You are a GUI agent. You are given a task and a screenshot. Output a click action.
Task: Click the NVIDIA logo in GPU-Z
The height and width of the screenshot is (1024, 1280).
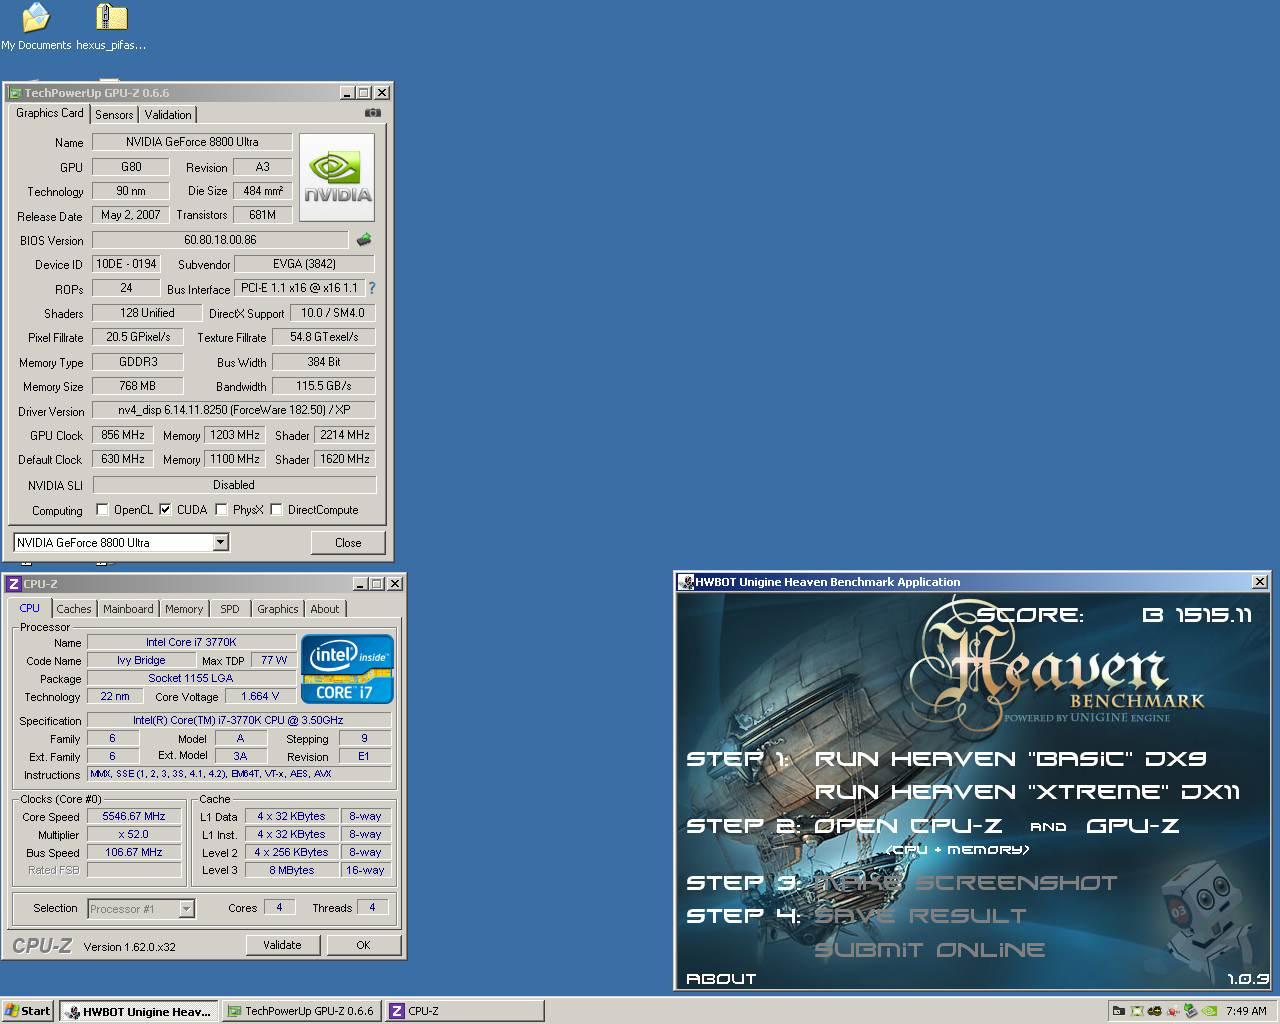coord(337,177)
